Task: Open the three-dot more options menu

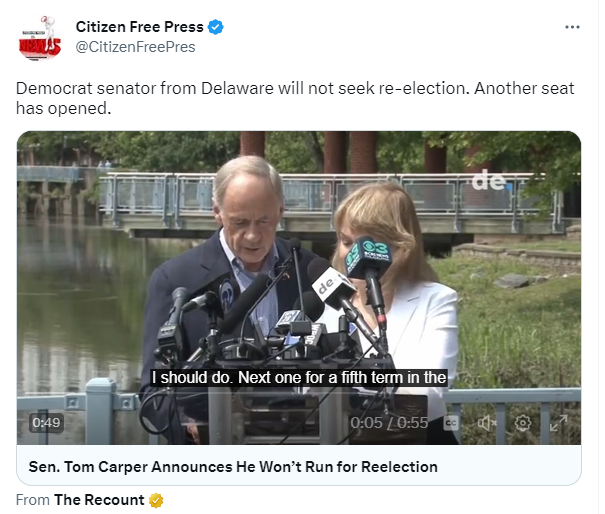Action: click(x=572, y=27)
